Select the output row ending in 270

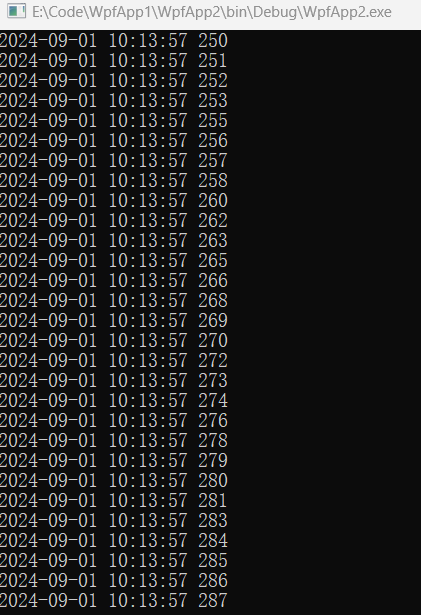(x=114, y=340)
